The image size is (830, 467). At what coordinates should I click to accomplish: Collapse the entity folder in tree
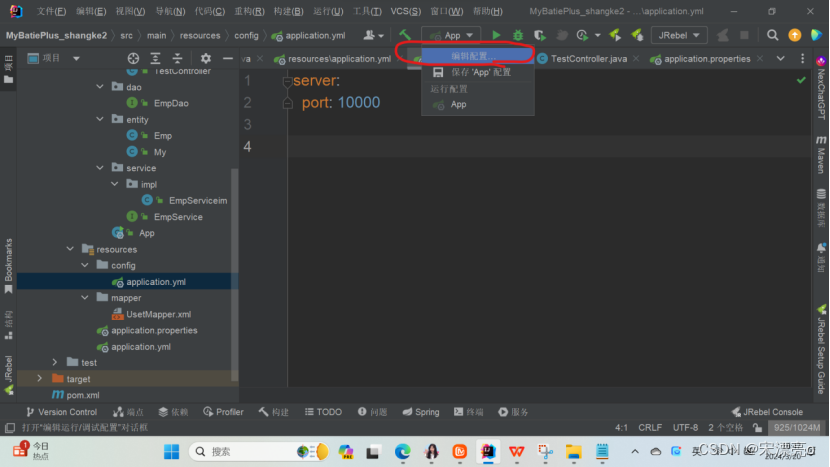click(x=99, y=119)
